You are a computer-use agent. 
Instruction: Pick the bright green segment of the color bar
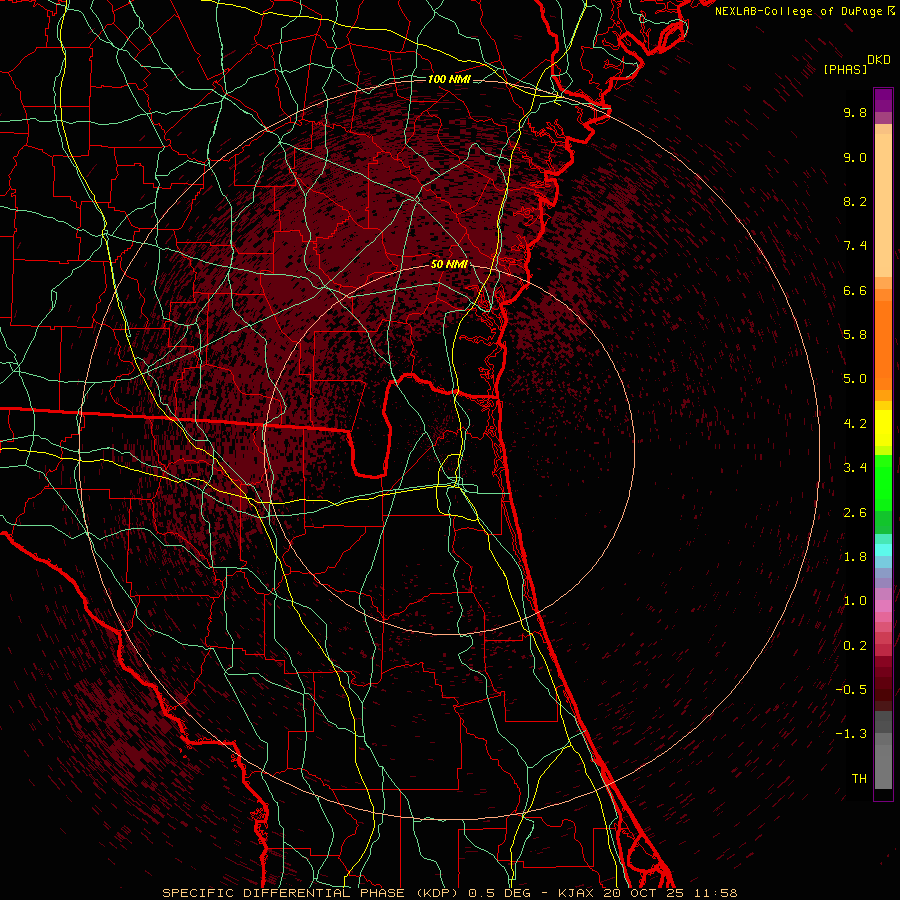[883, 482]
